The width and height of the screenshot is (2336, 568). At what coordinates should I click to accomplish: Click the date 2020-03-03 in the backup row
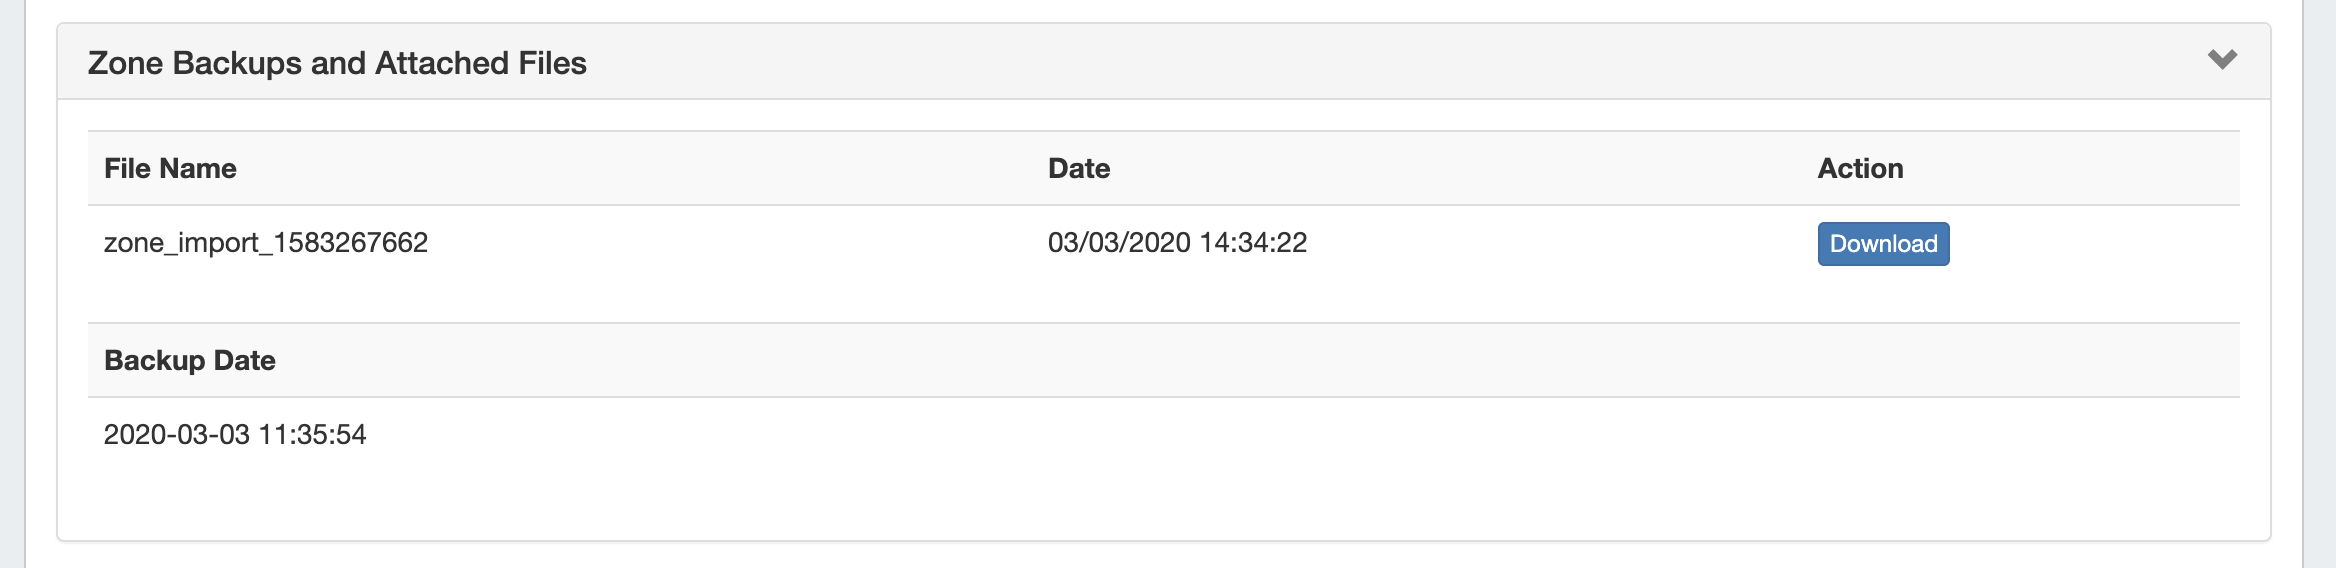tap(177, 435)
